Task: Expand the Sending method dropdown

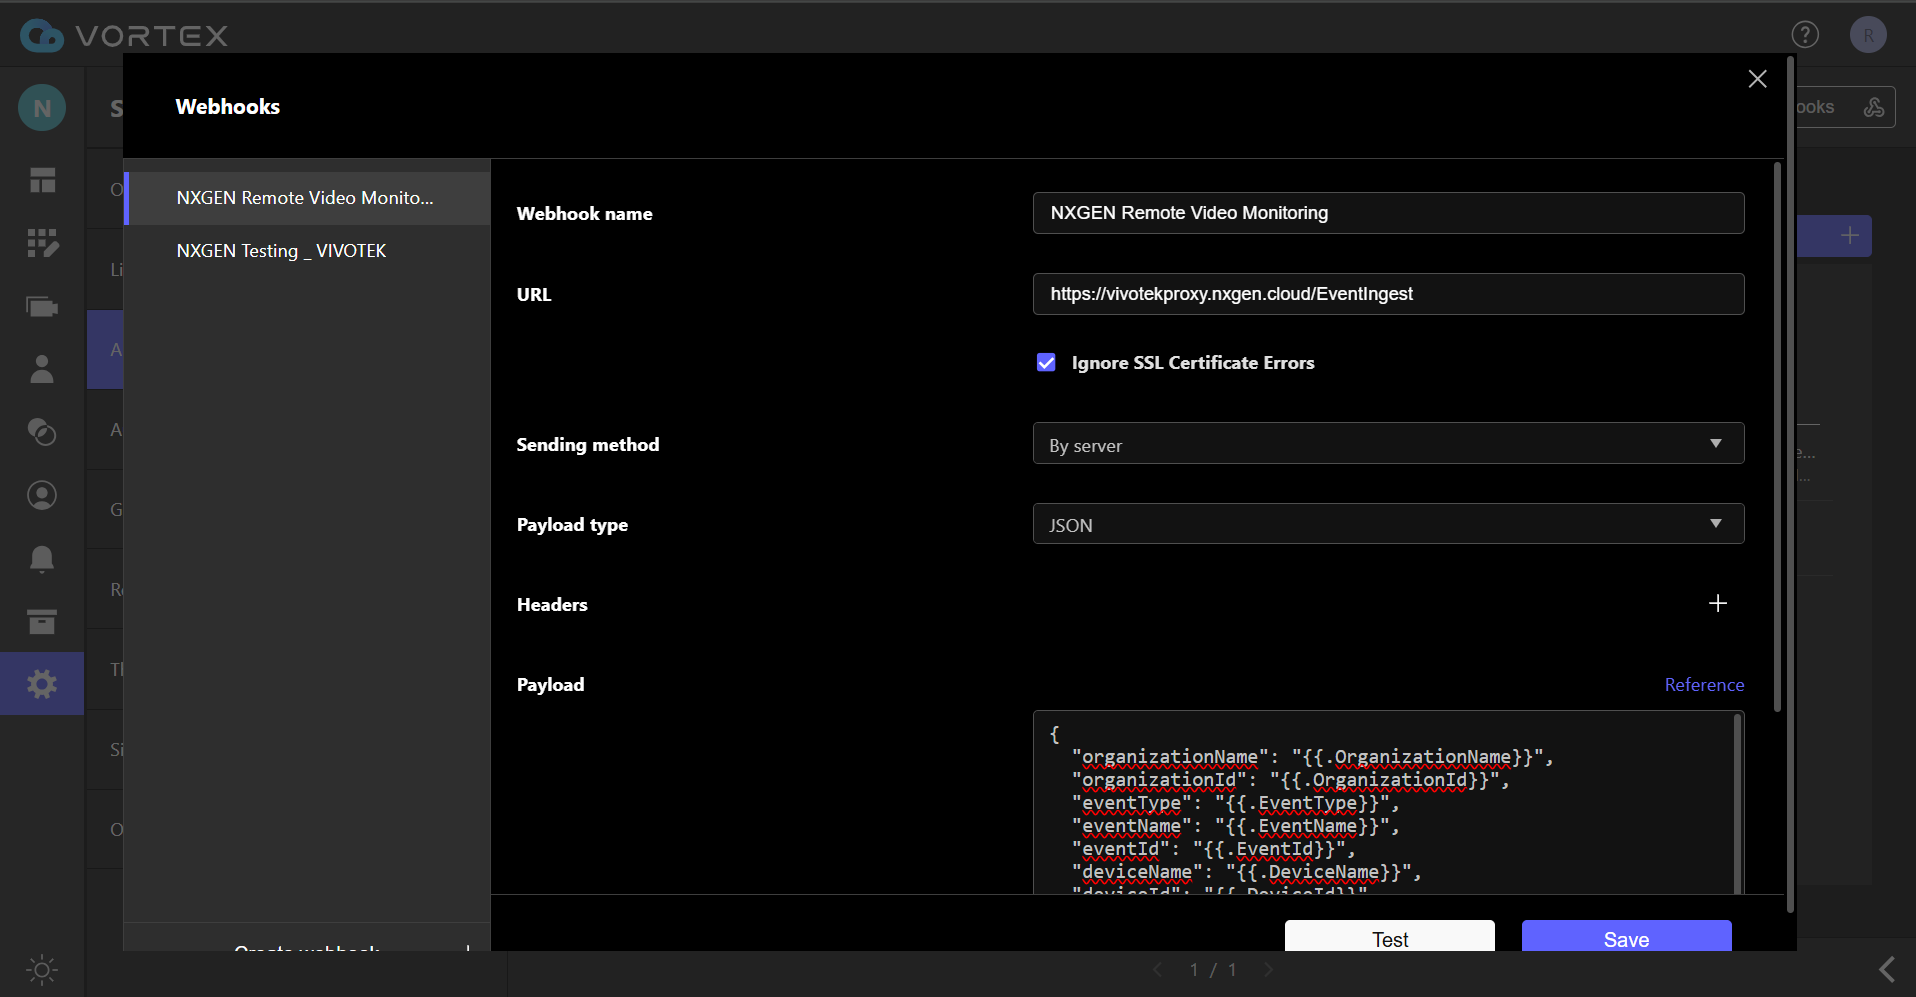Action: 1387,444
